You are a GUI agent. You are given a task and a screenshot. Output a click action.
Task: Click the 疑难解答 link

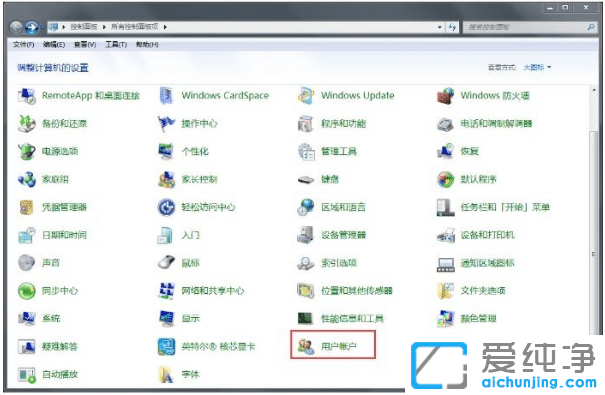60,346
